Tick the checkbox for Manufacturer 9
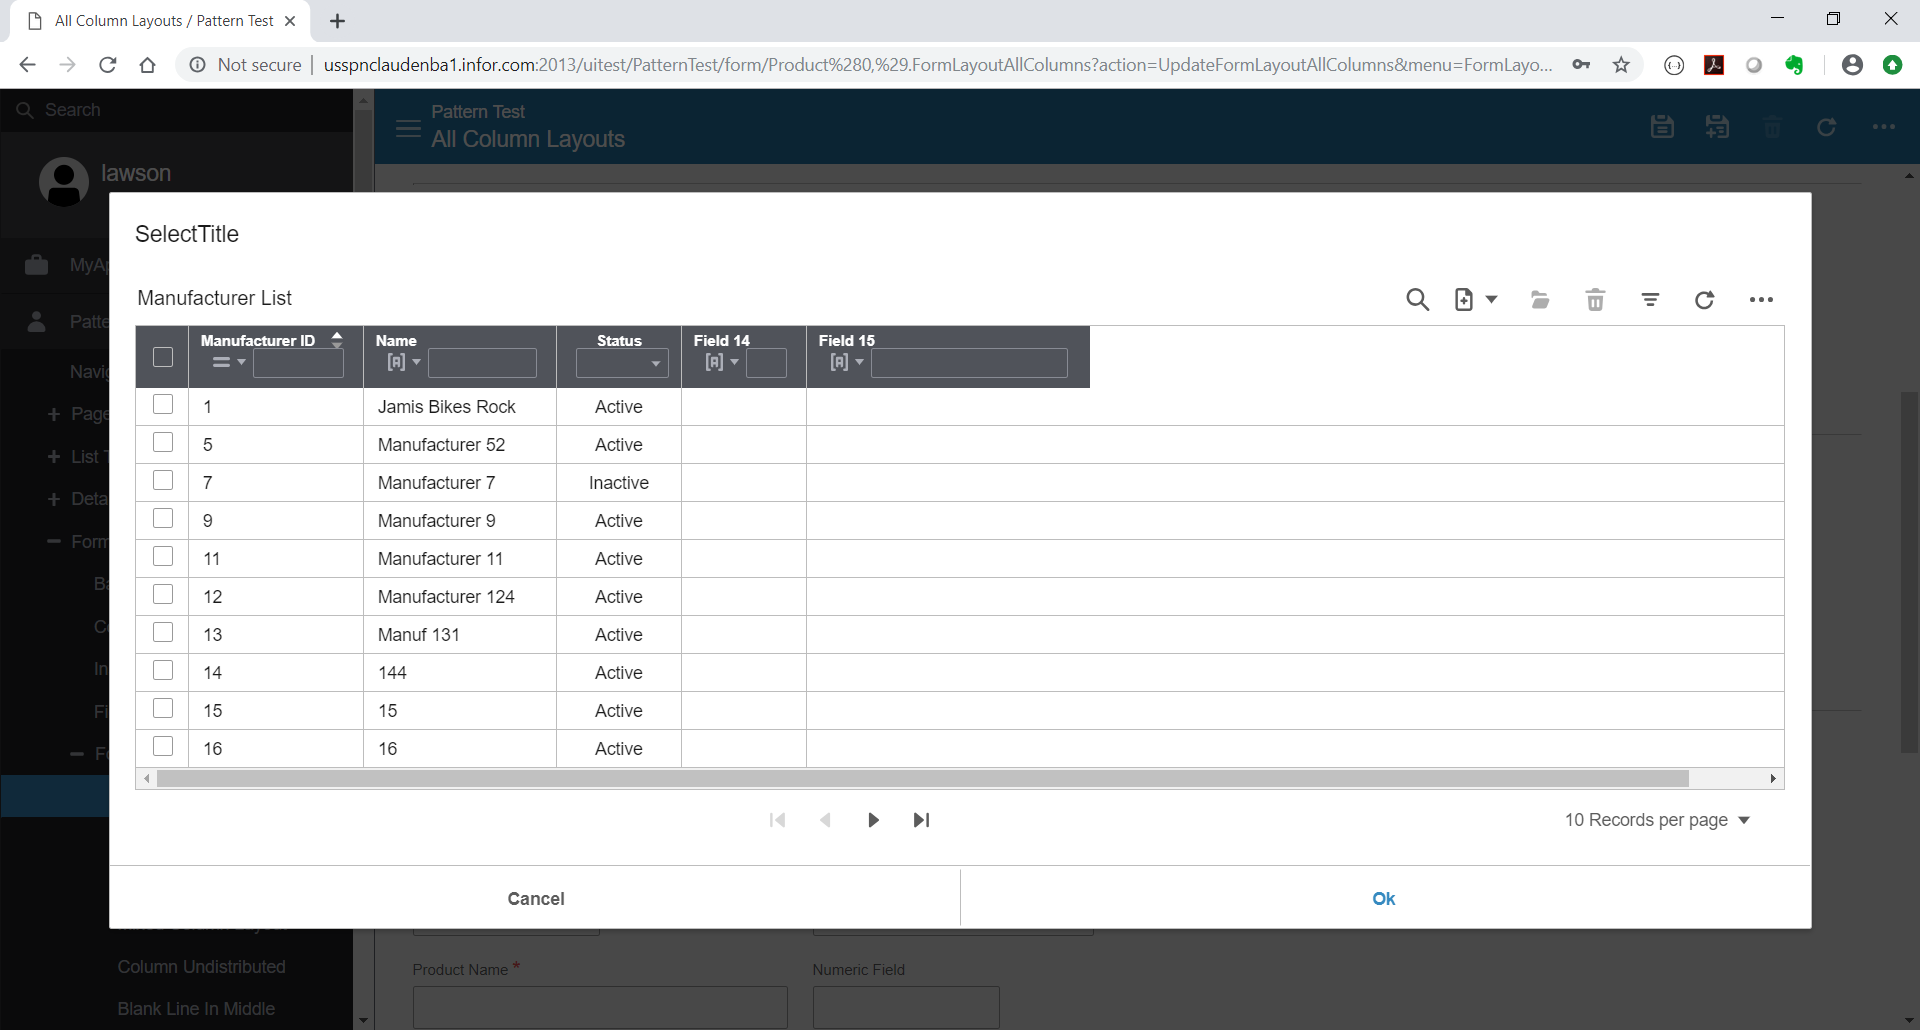1920x1030 pixels. 163,519
